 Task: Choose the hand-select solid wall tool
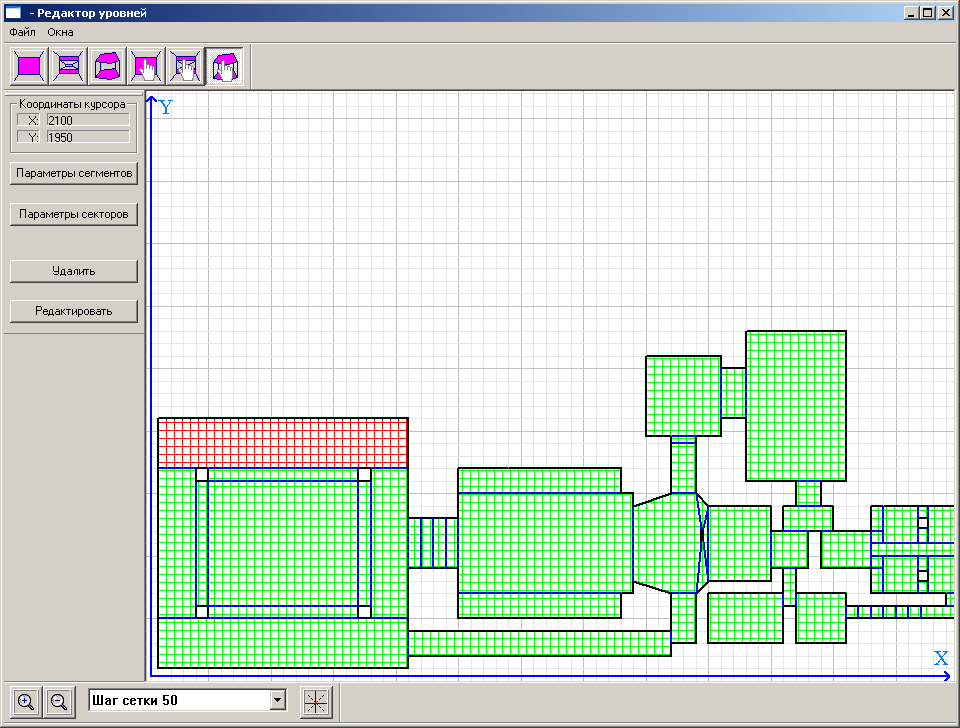[147, 66]
